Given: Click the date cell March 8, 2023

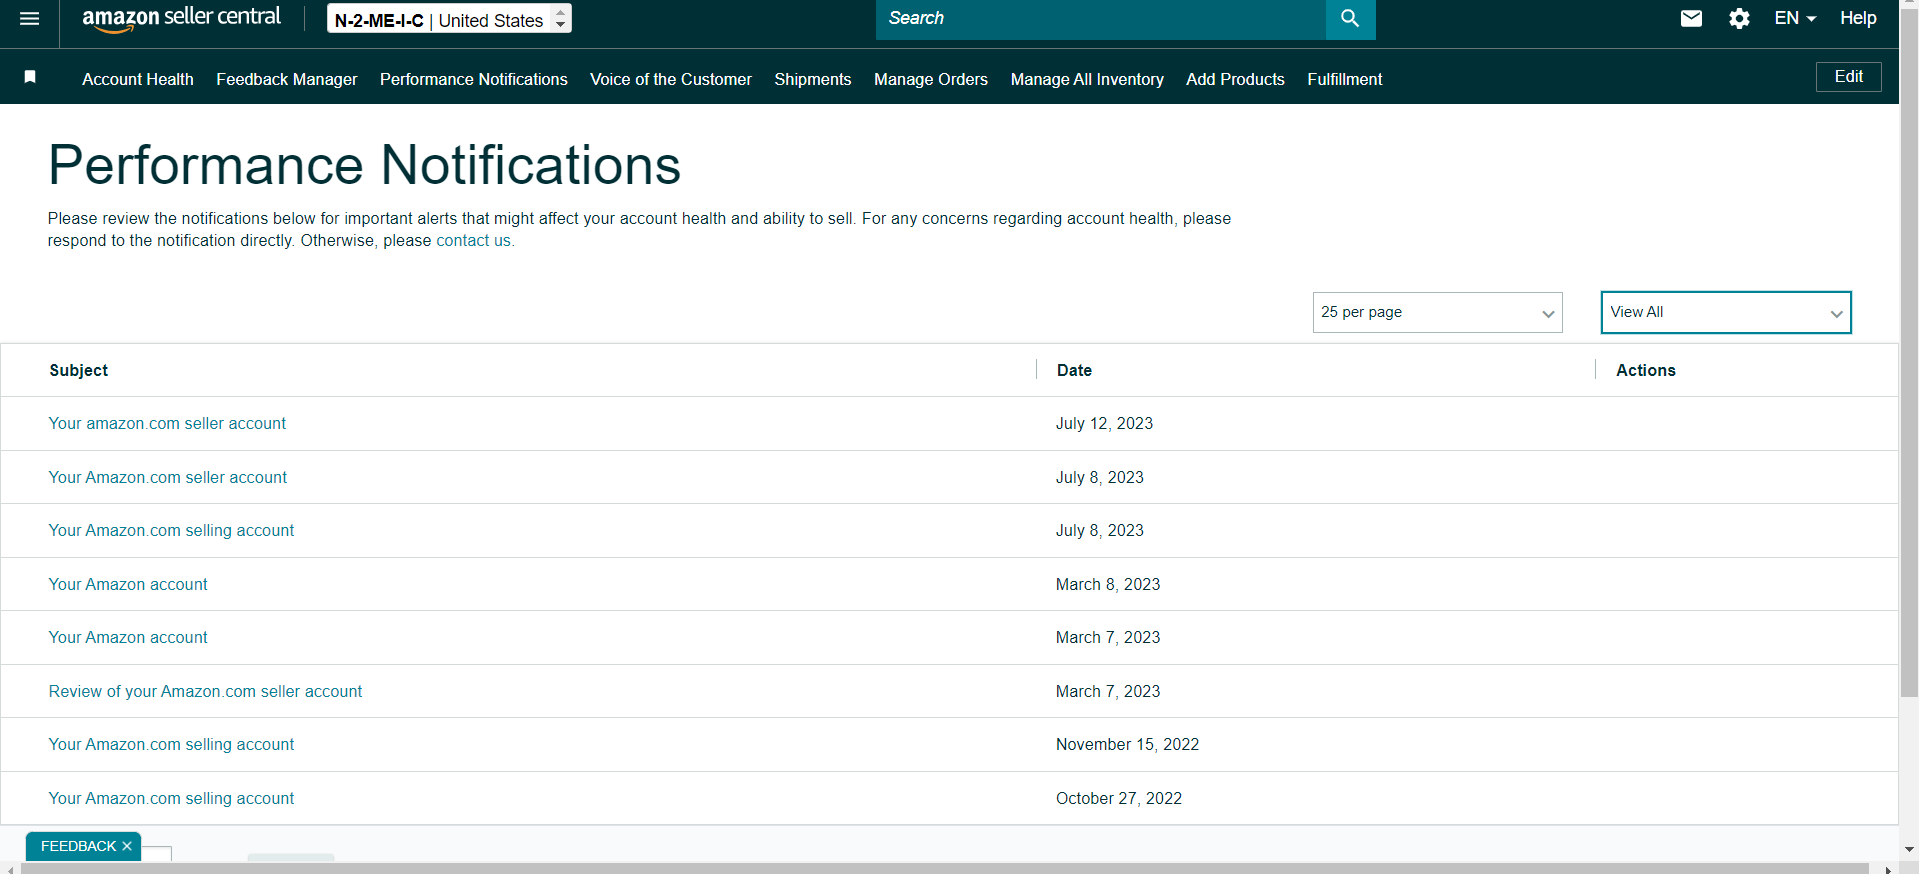Looking at the screenshot, I should tap(1108, 584).
